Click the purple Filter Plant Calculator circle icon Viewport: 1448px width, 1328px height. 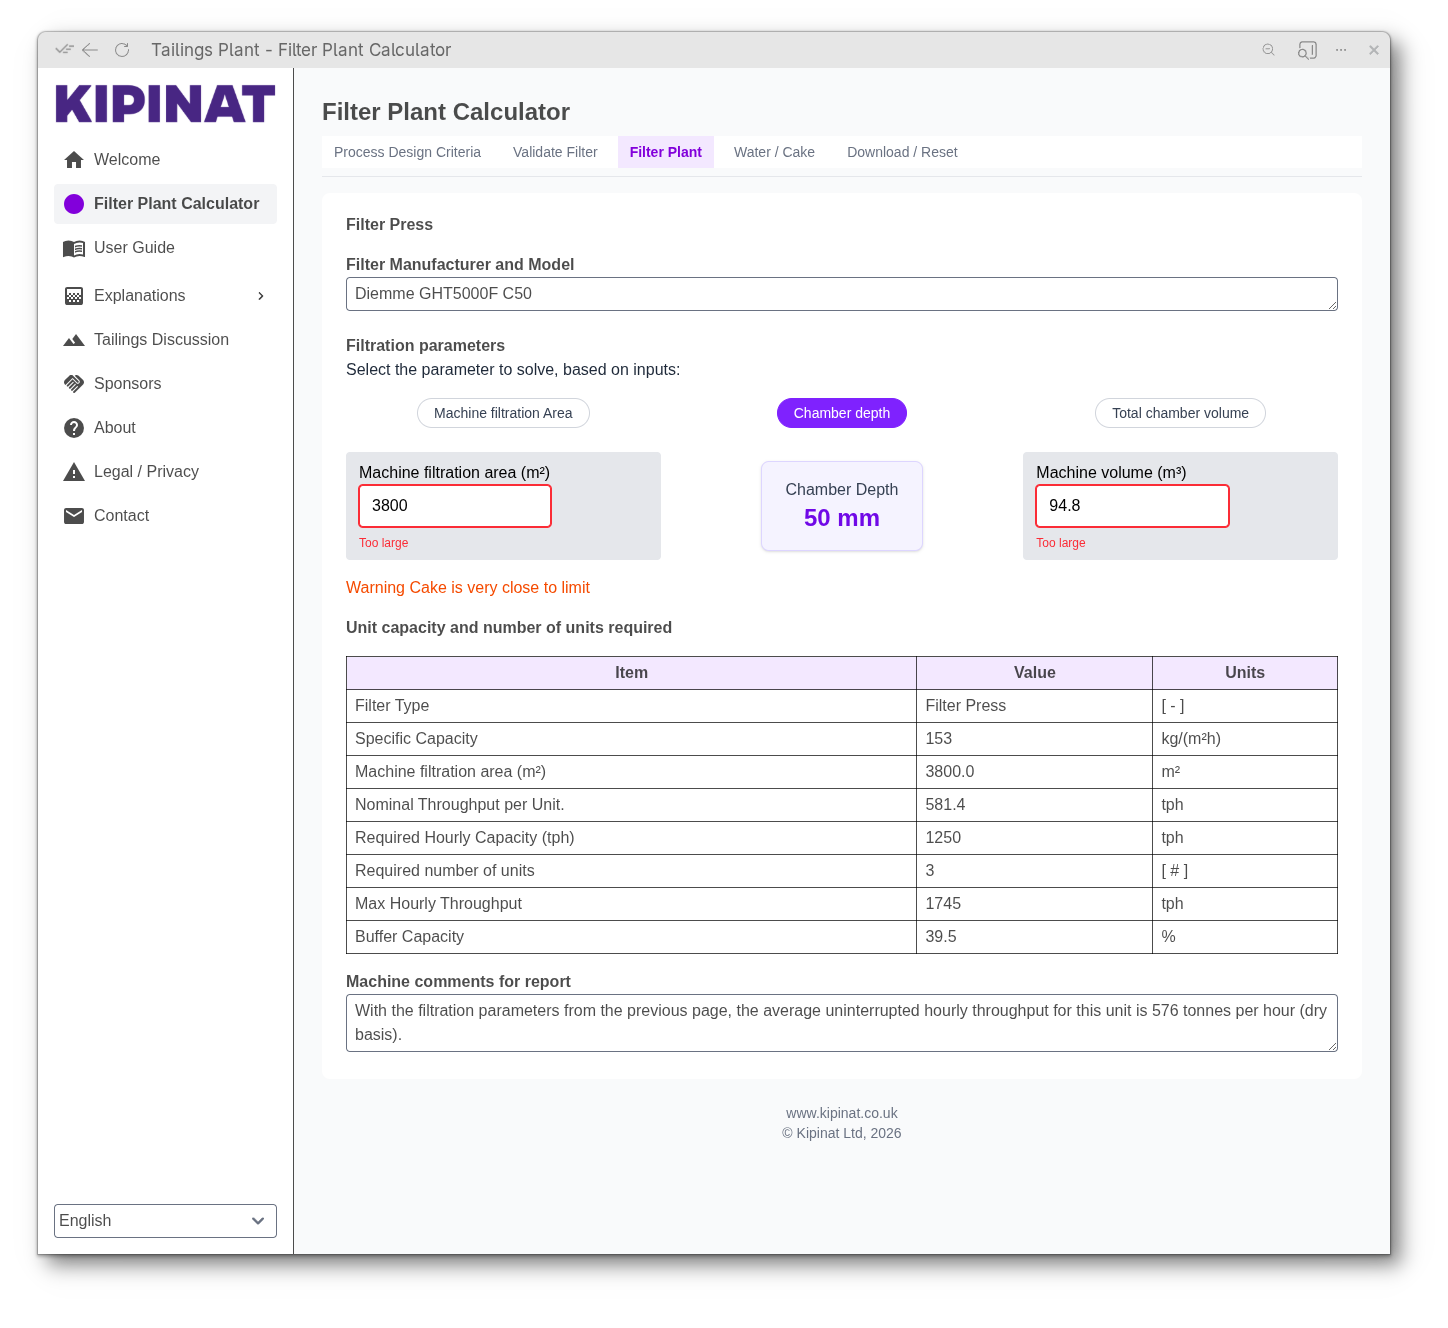pyautogui.click(x=74, y=204)
